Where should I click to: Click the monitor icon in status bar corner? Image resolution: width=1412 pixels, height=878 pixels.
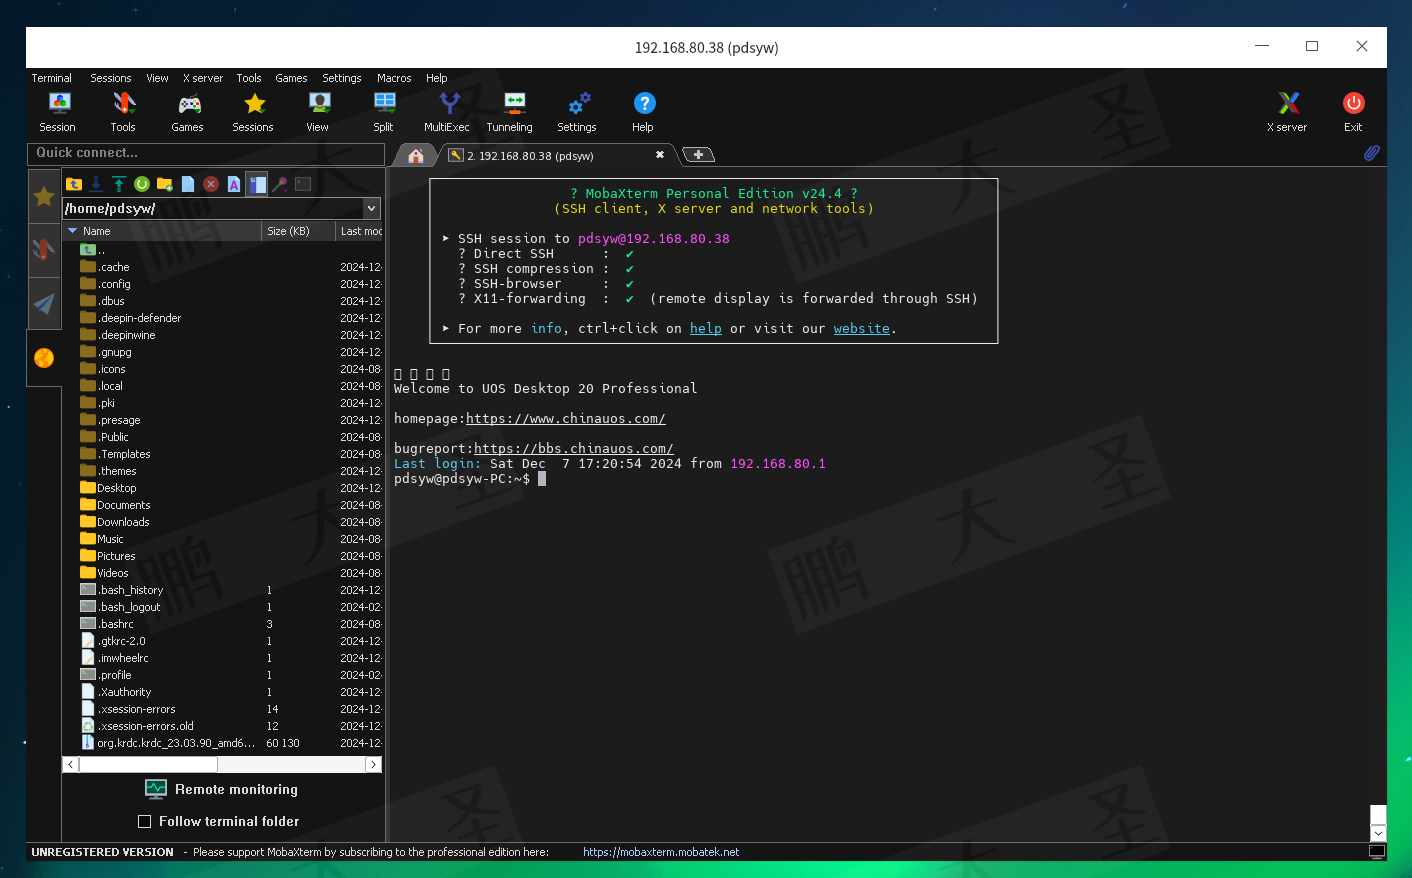click(1377, 852)
